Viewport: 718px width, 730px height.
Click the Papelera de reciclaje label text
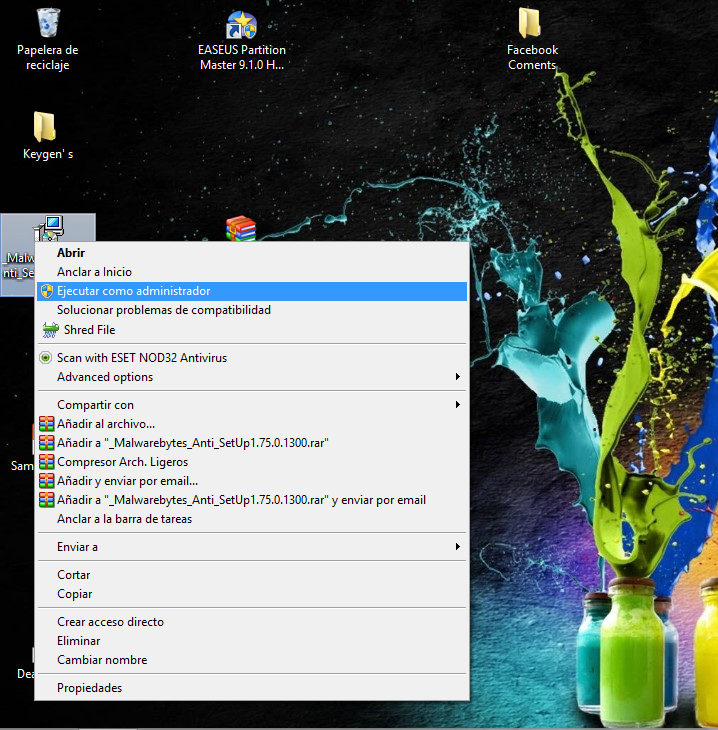tap(47, 57)
